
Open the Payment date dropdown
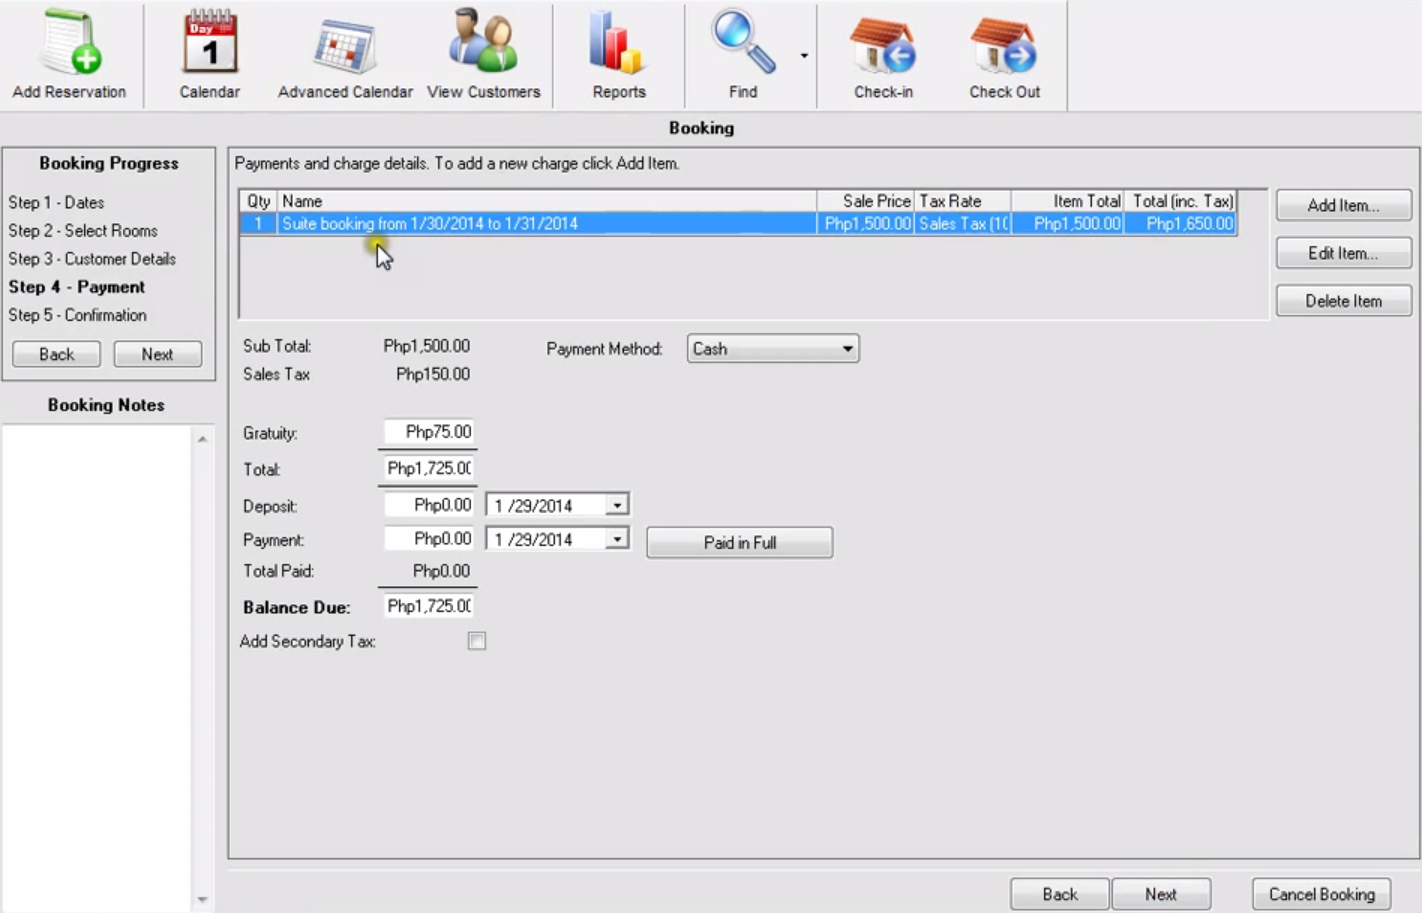coord(619,538)
